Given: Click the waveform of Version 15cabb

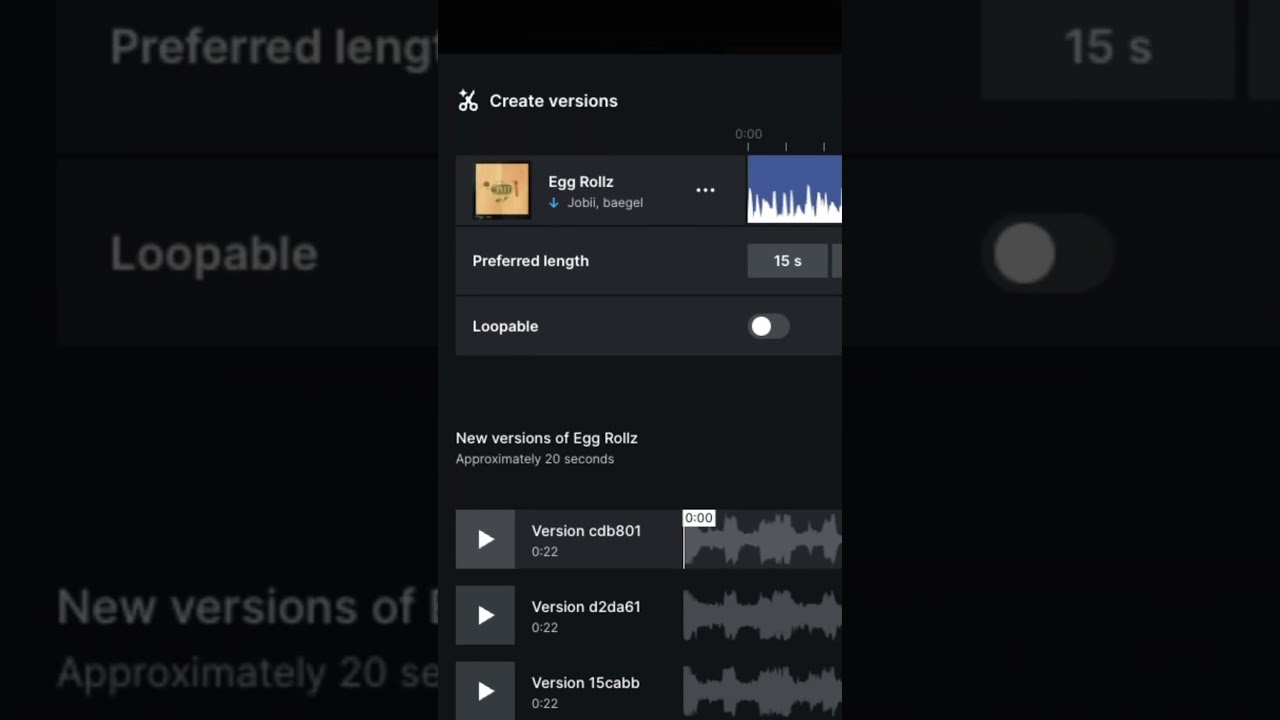Looking at the screenshot, I should tap(763, 691).
